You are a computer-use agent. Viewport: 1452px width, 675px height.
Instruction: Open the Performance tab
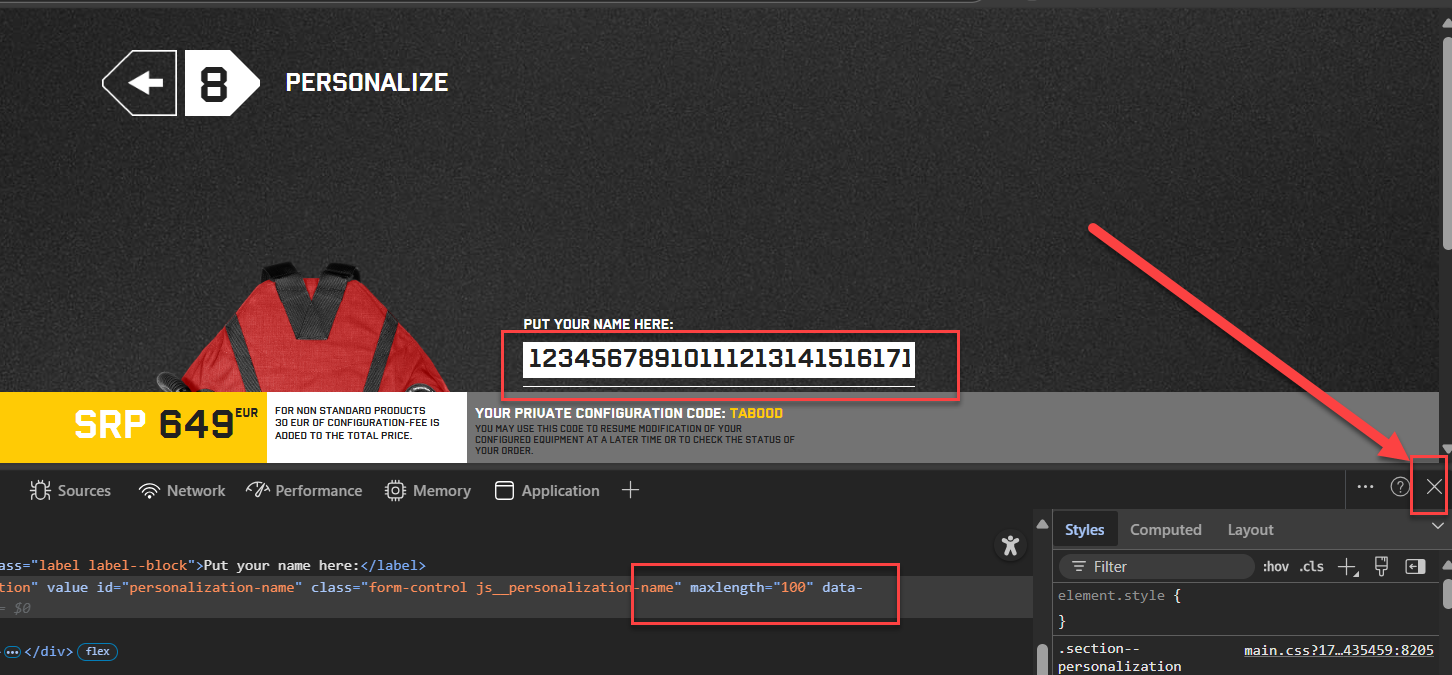coord(304,491)
